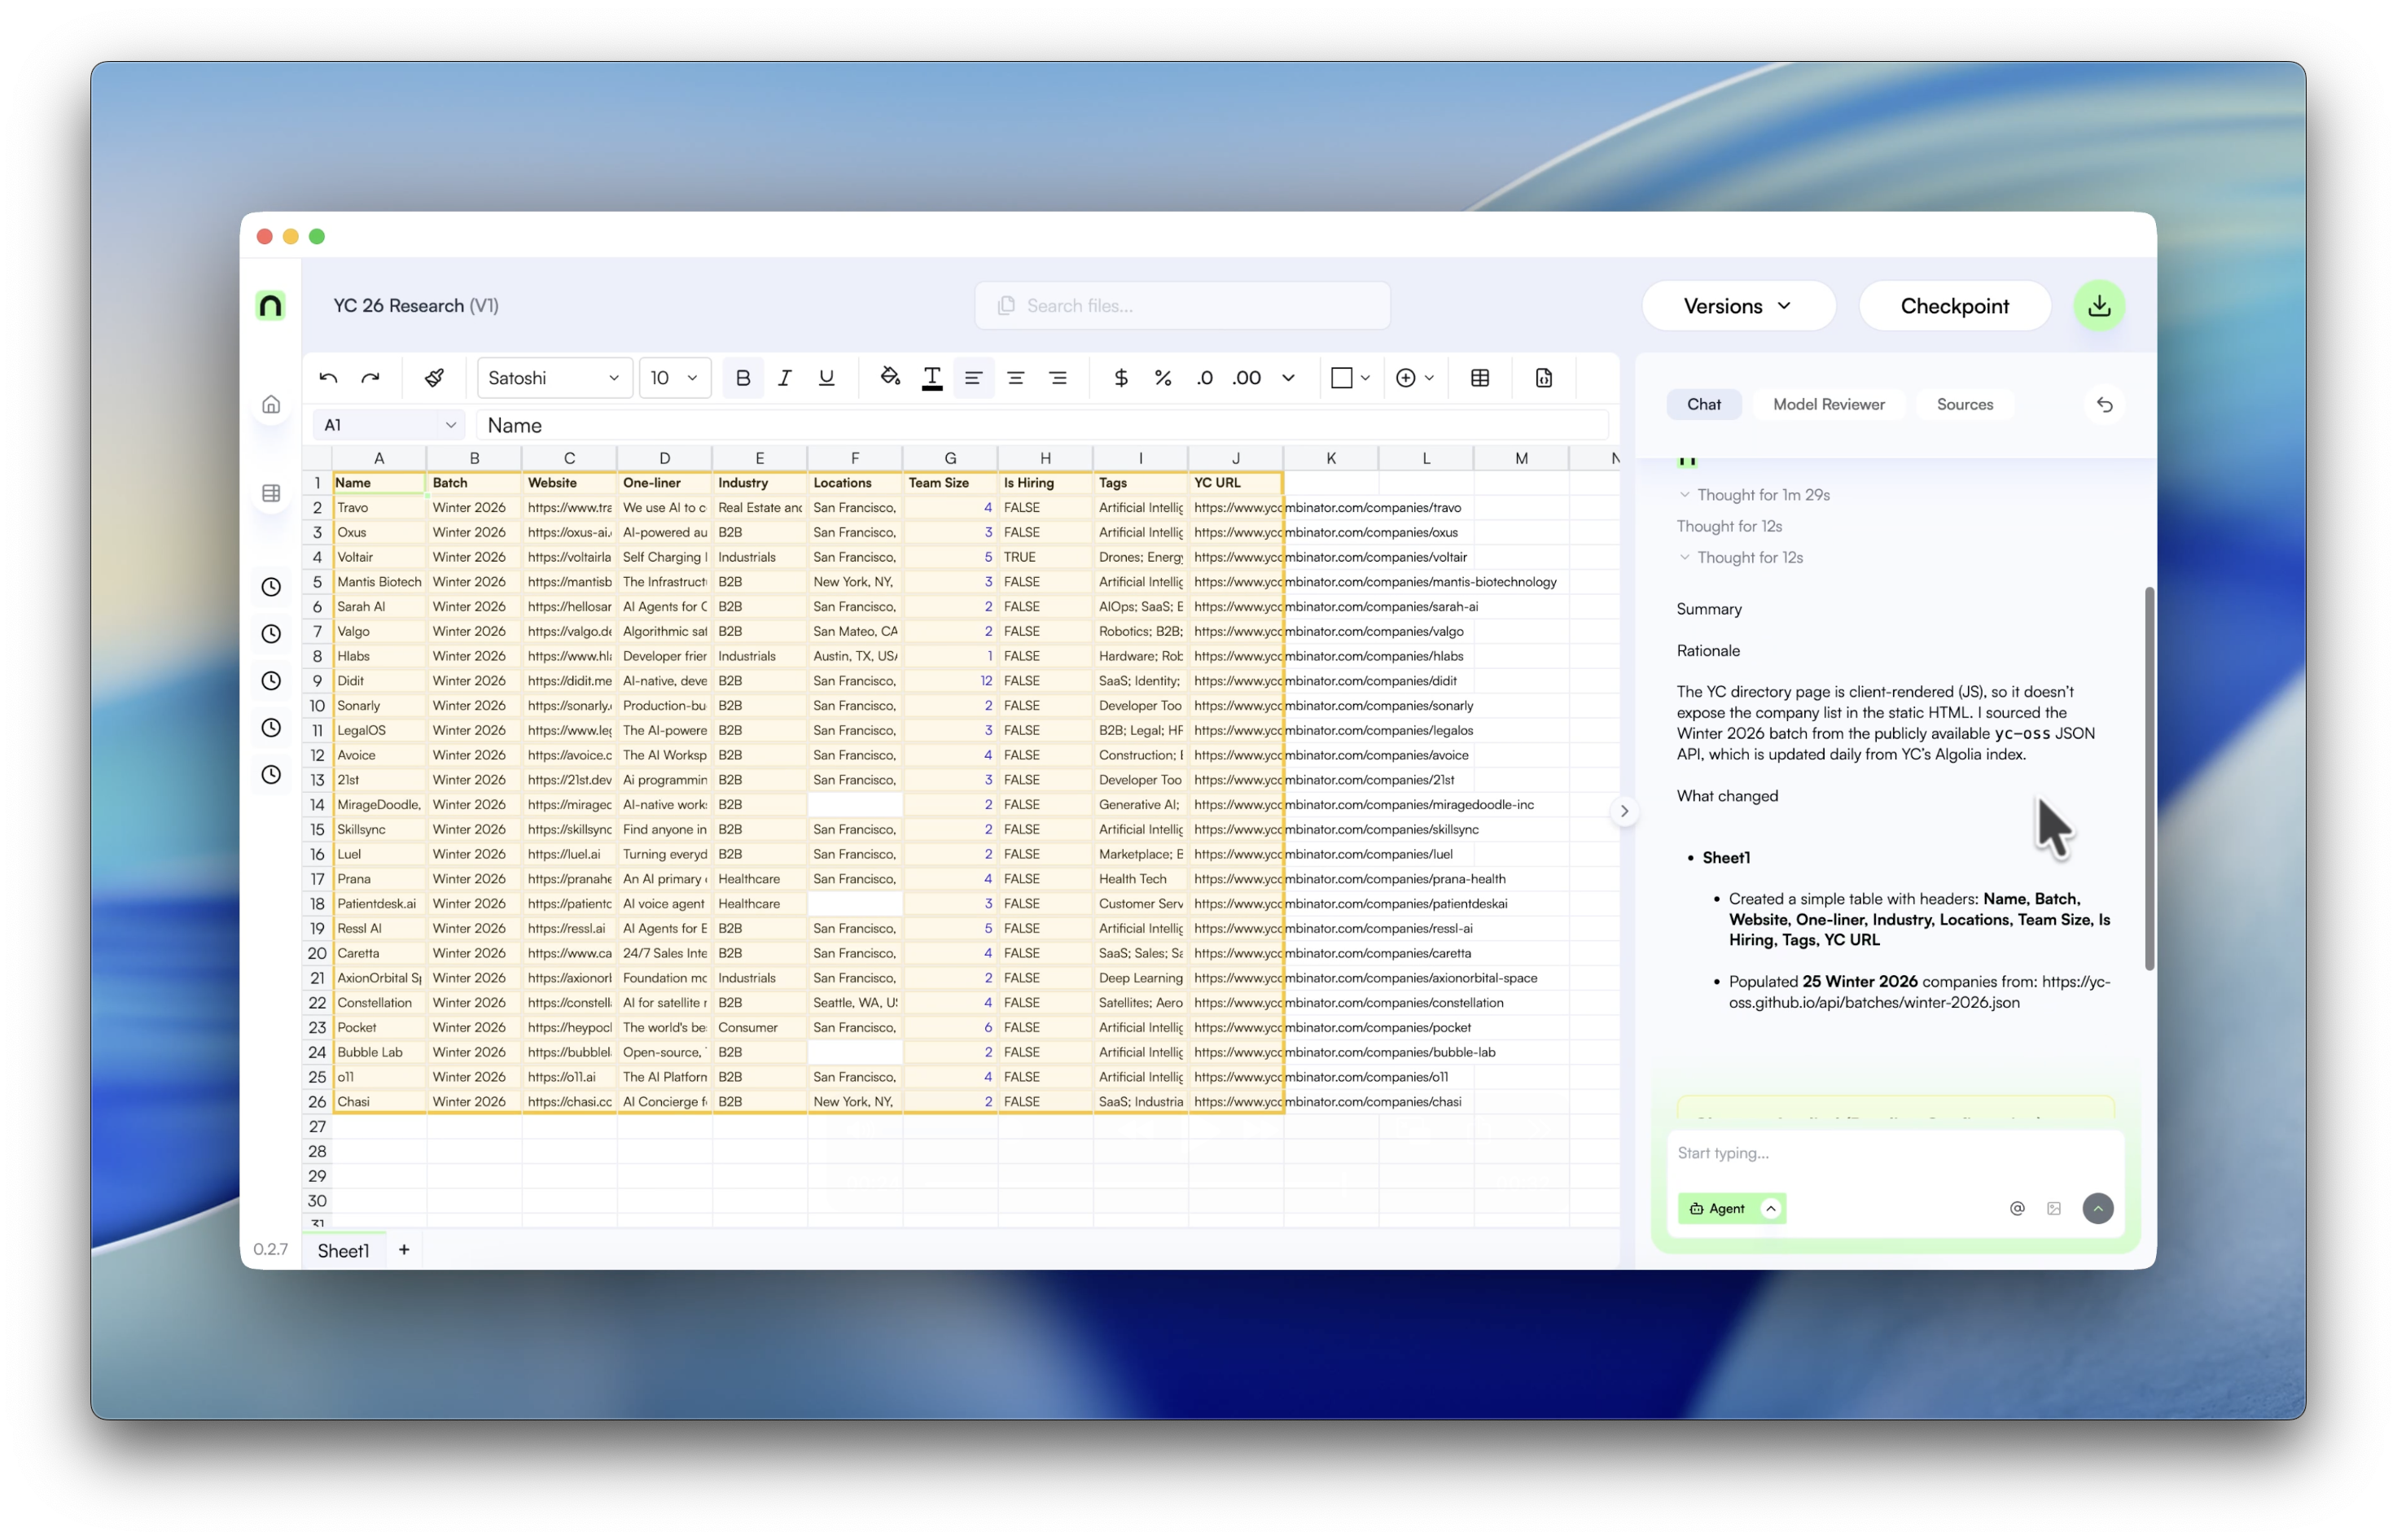Click the Search files input field
2397x1540 pixels.
pos(1182,306)
